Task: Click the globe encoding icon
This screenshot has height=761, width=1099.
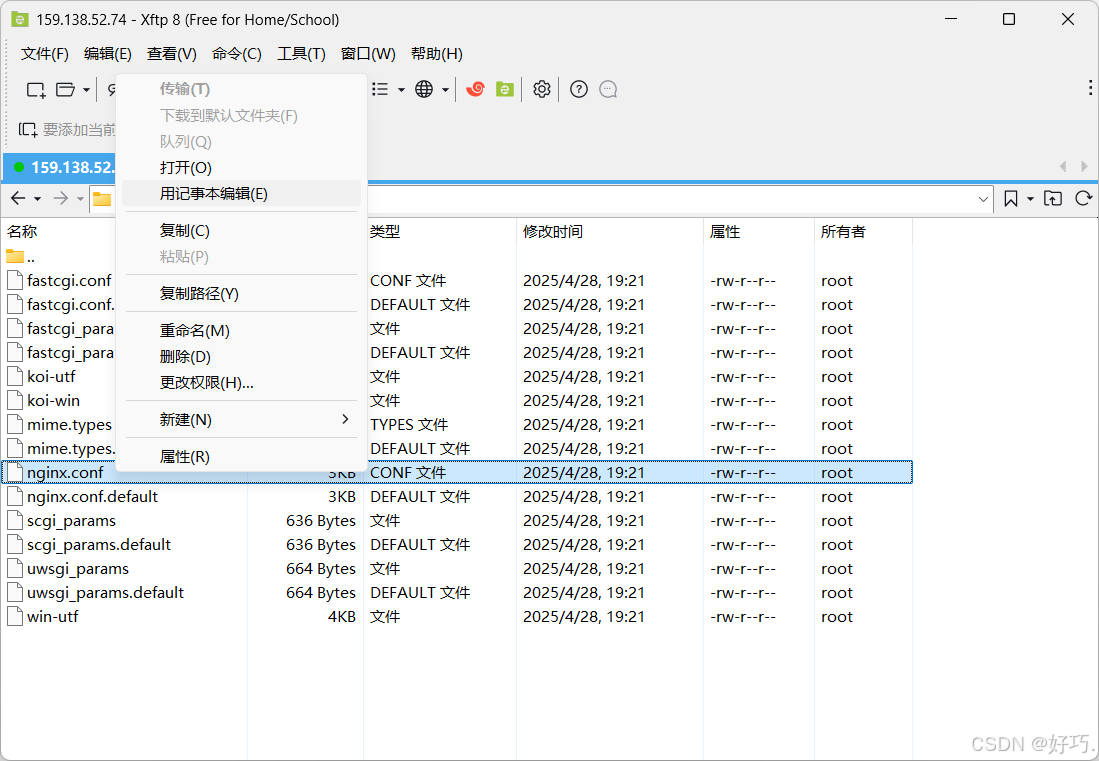Action: pos(424,89)
